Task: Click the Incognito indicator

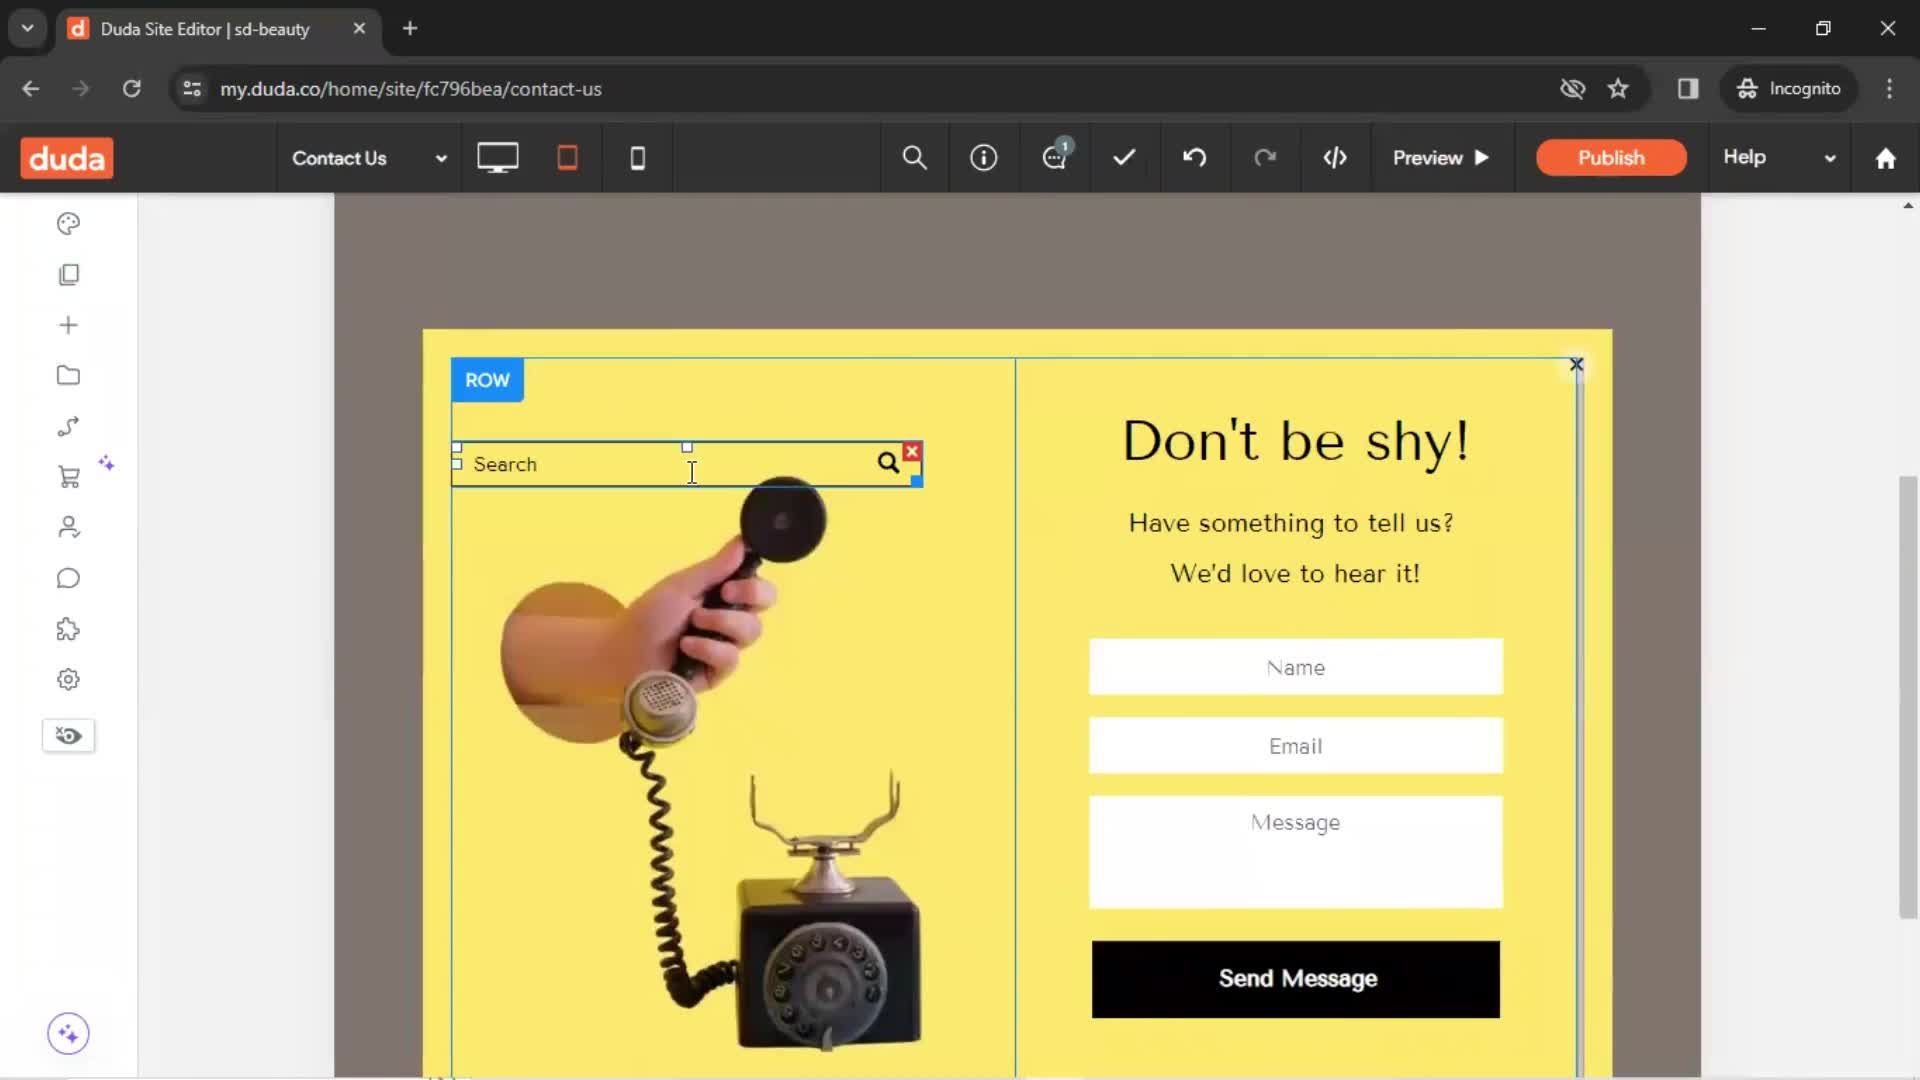Action: (x=1789, y=89)
